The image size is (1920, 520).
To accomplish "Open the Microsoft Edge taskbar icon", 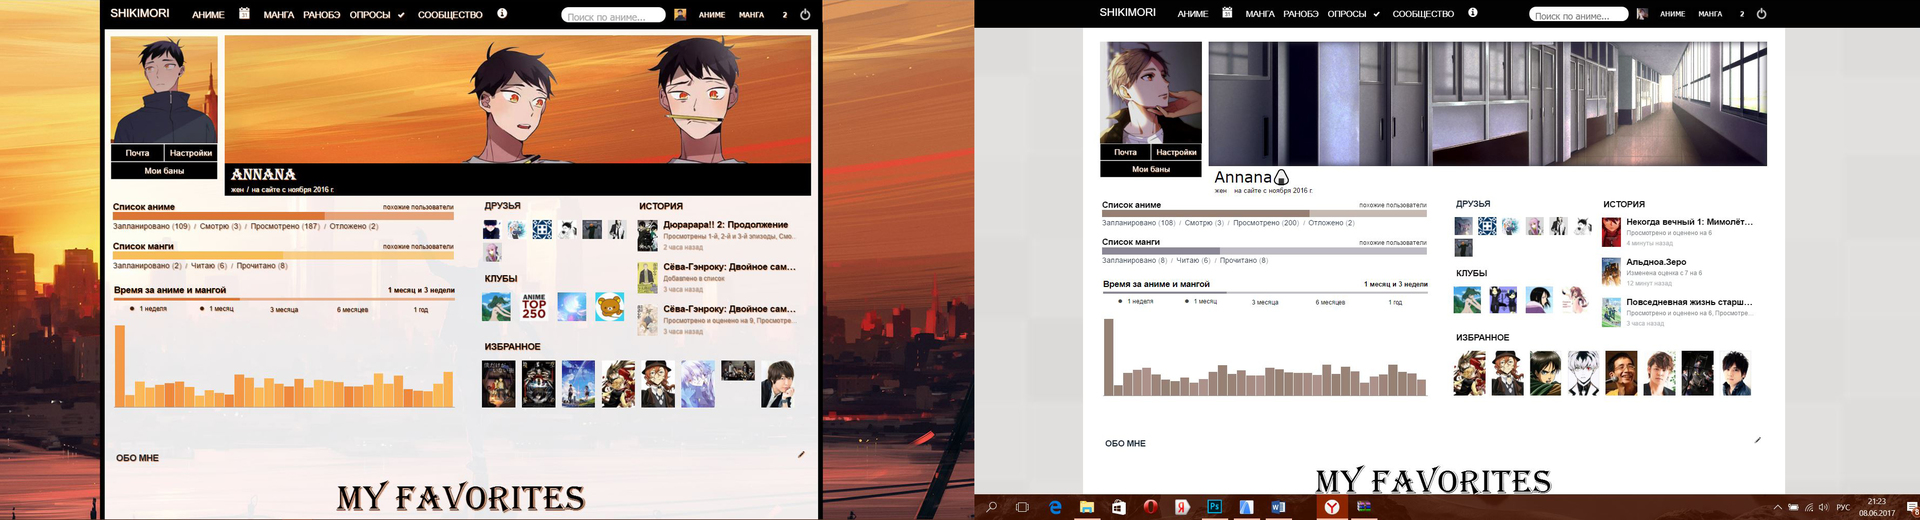I will pos(1055,507).
